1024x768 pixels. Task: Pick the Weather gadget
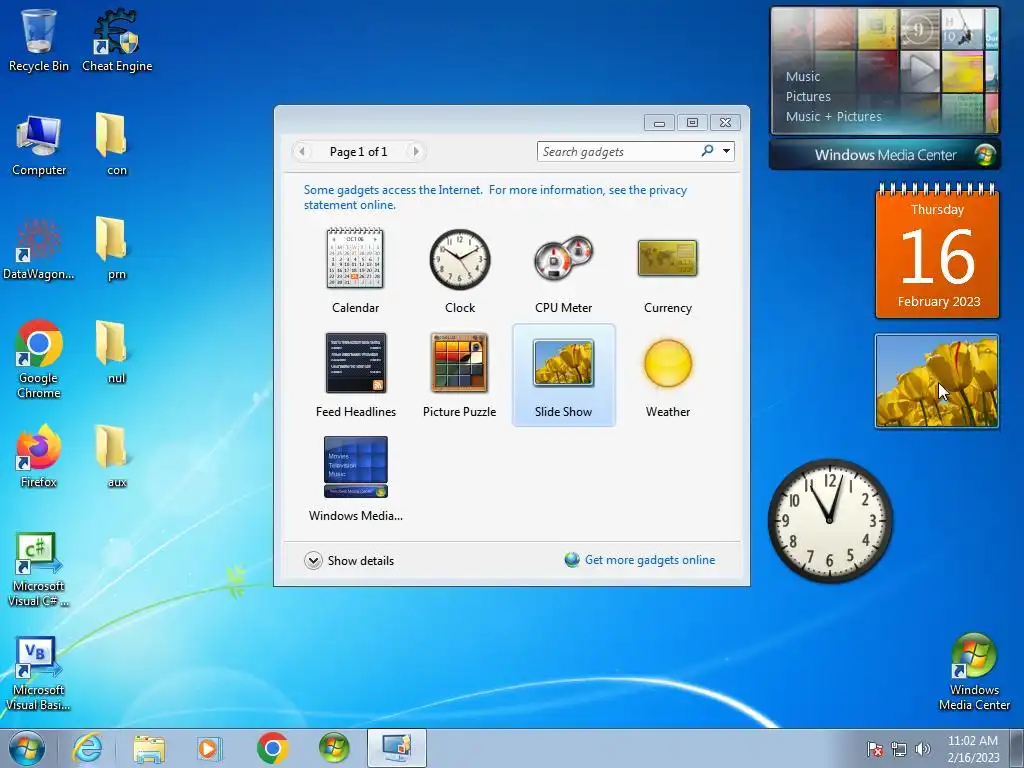pos(667,375)
